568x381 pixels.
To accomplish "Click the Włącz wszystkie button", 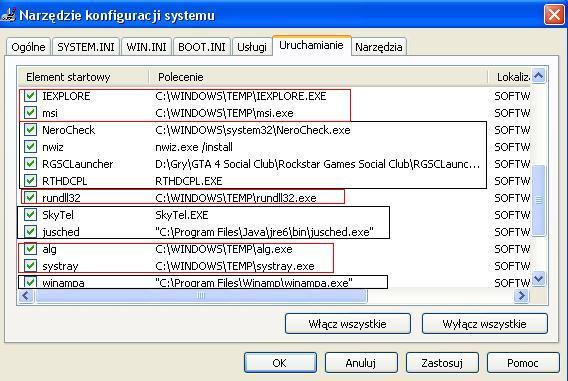I will (x=348, y=323).
